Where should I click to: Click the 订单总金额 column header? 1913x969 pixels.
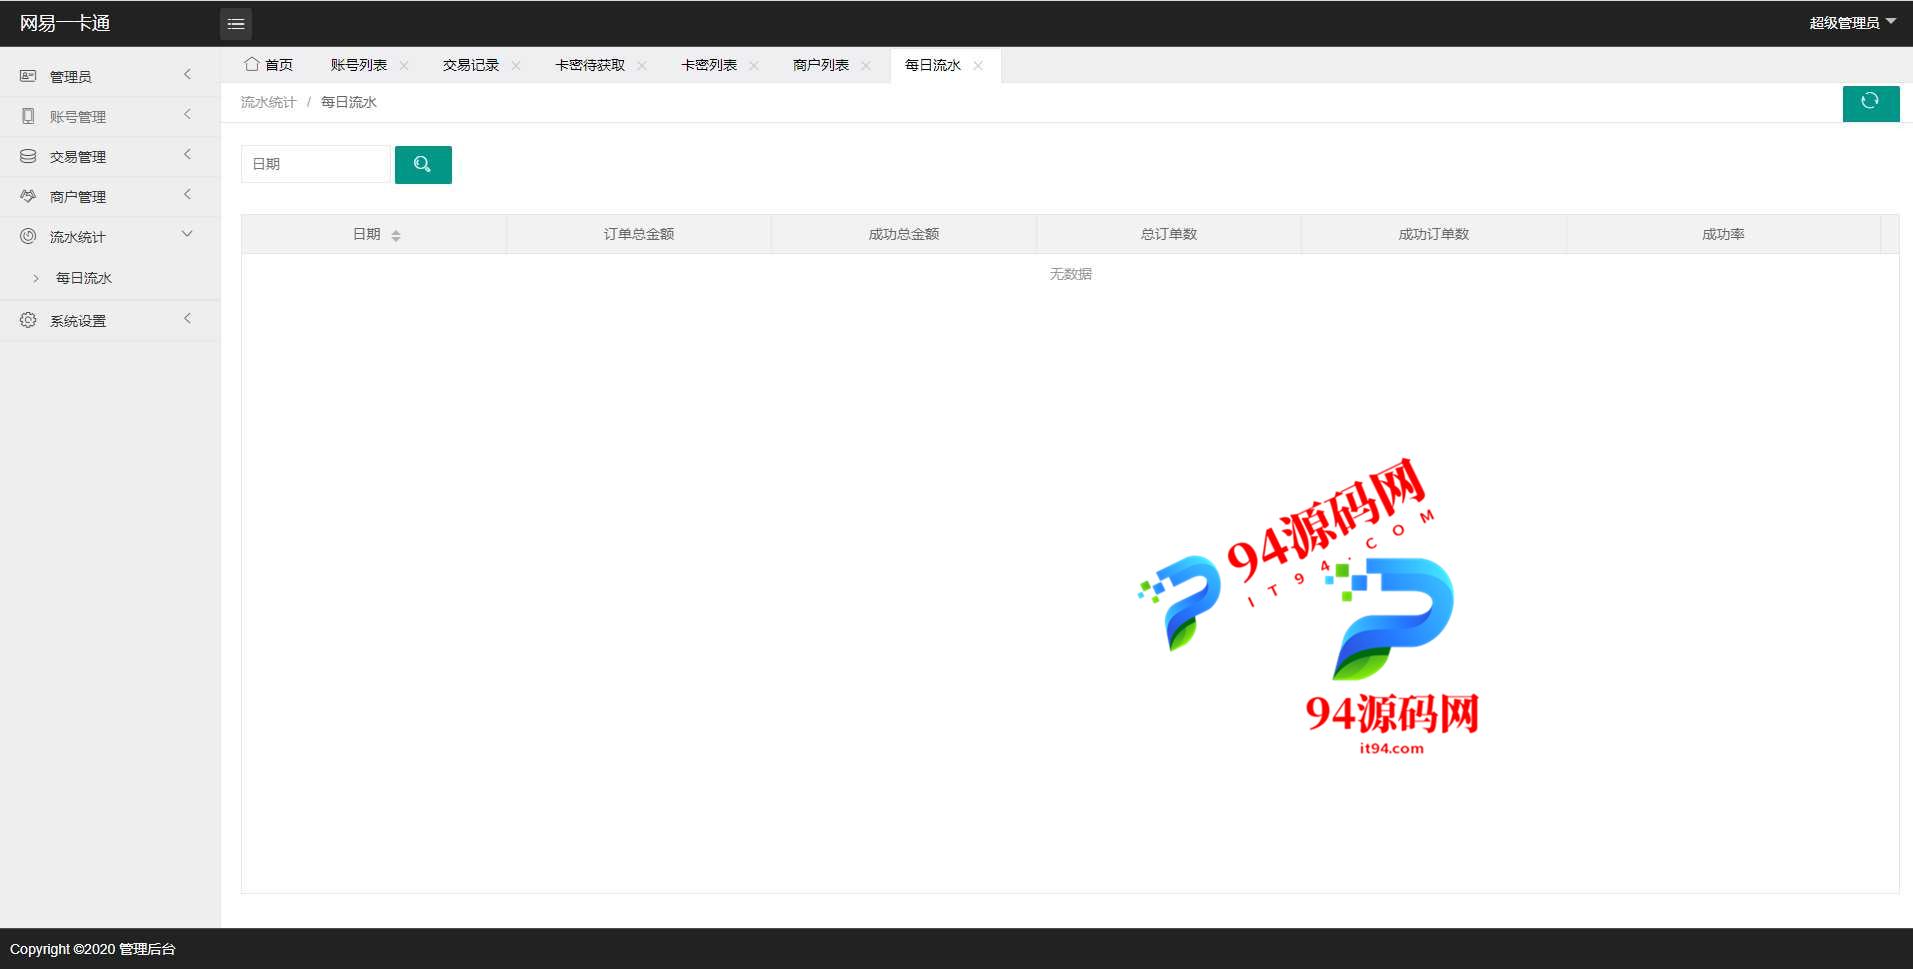638,234
